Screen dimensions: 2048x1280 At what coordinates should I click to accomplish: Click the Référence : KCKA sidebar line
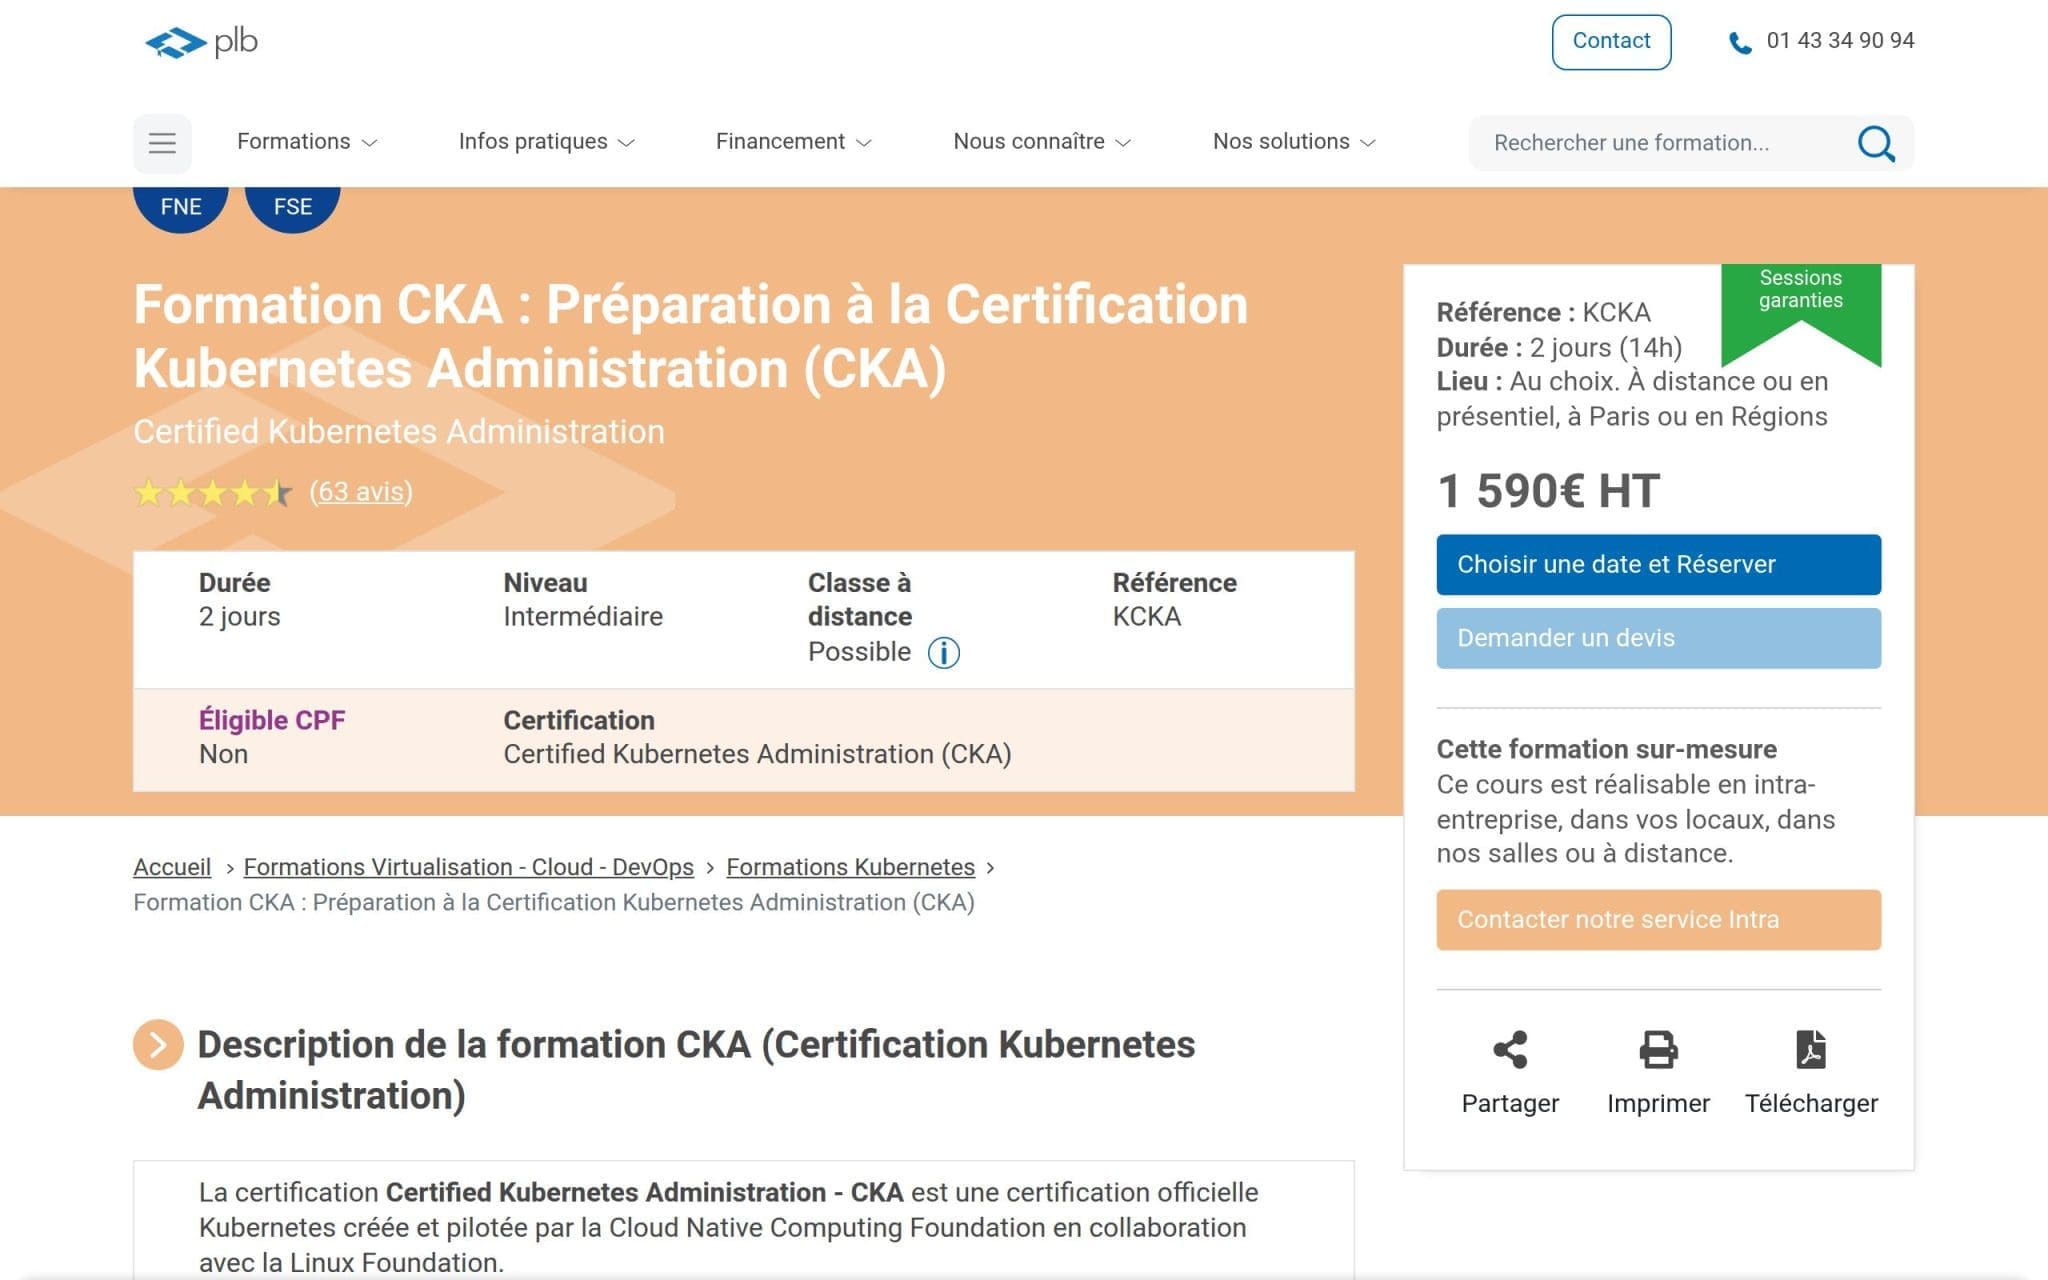(1543, 313)
